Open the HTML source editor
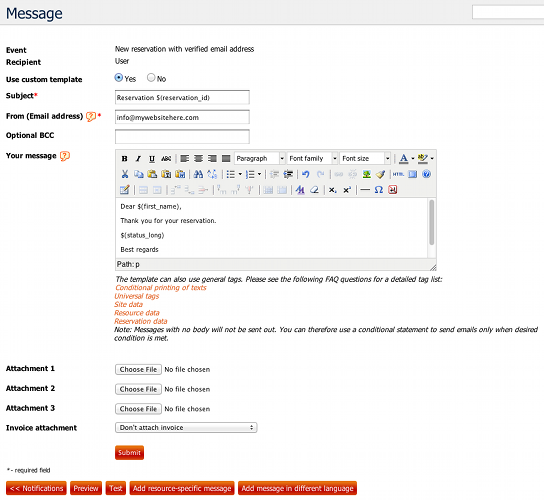Viewport: 544px width, 500px height. coord(398,174)
